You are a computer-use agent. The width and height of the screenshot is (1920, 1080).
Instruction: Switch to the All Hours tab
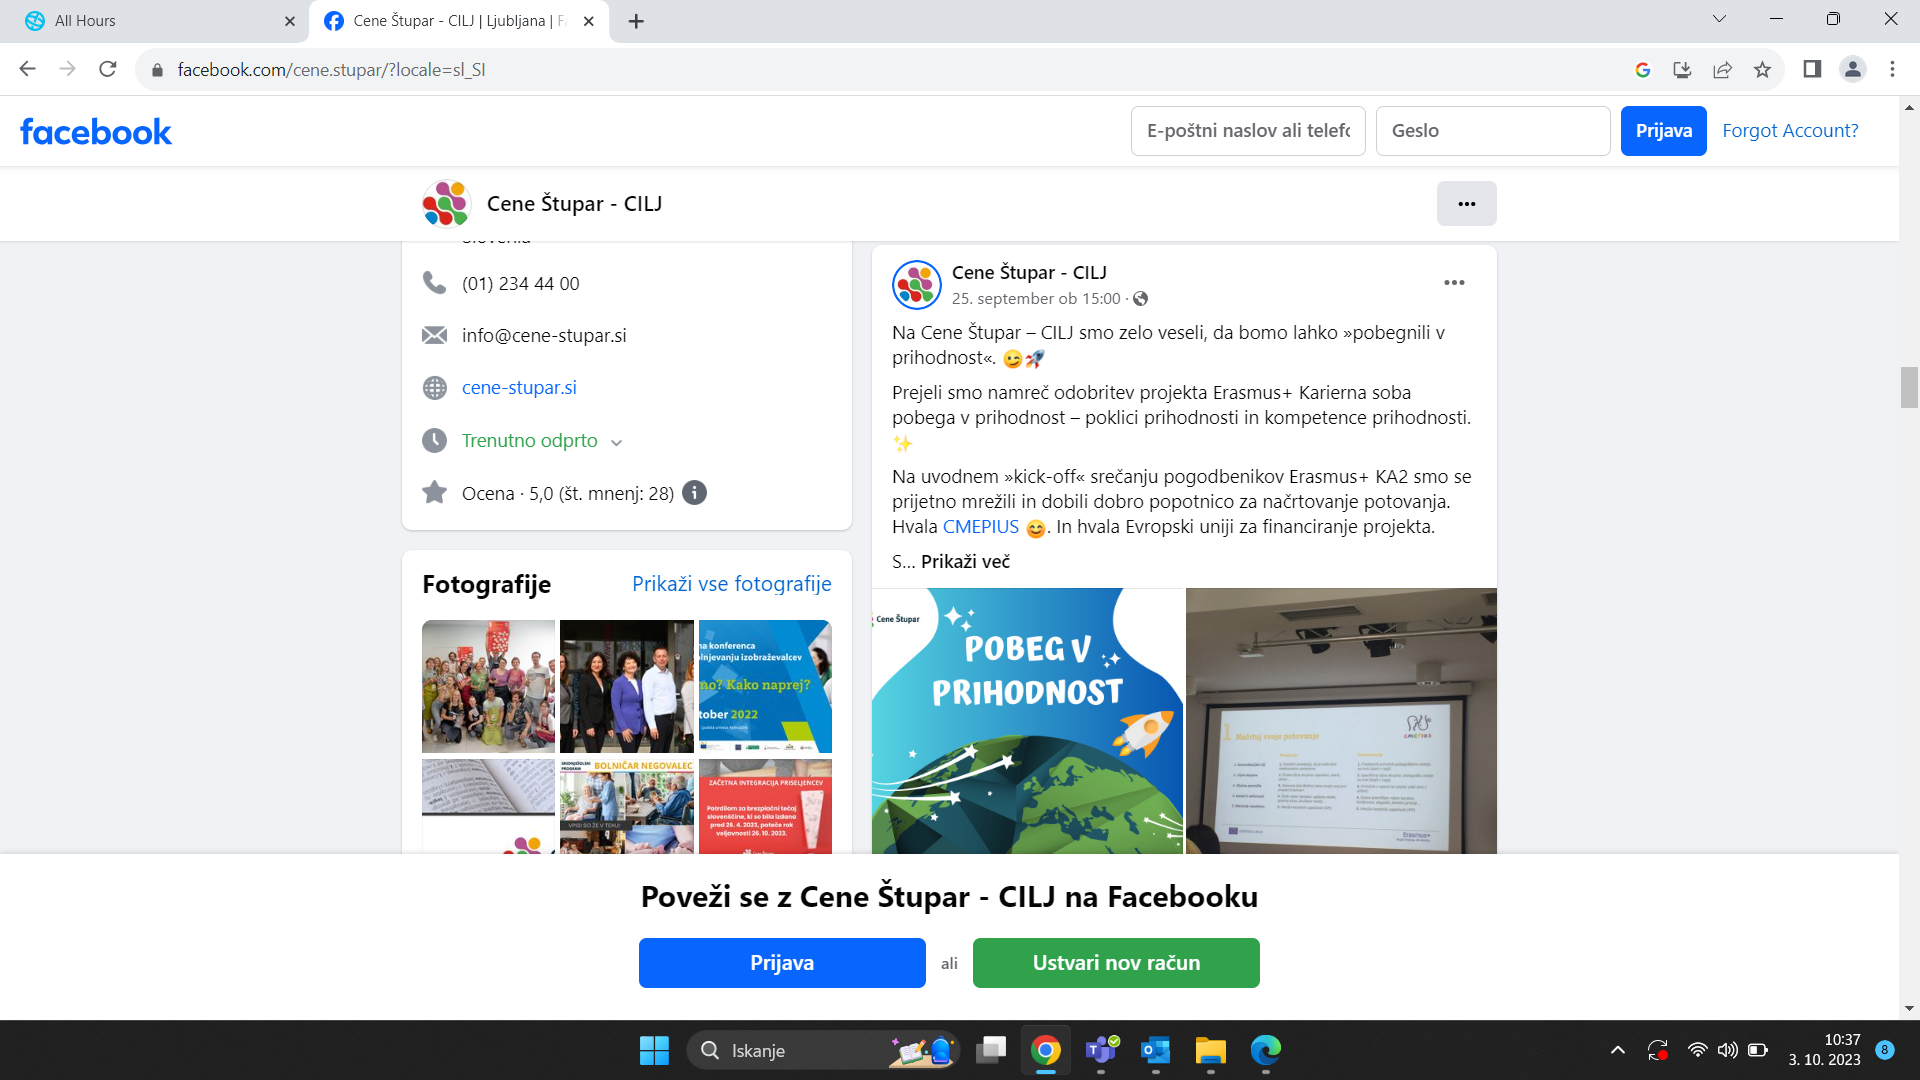point(150,21)
